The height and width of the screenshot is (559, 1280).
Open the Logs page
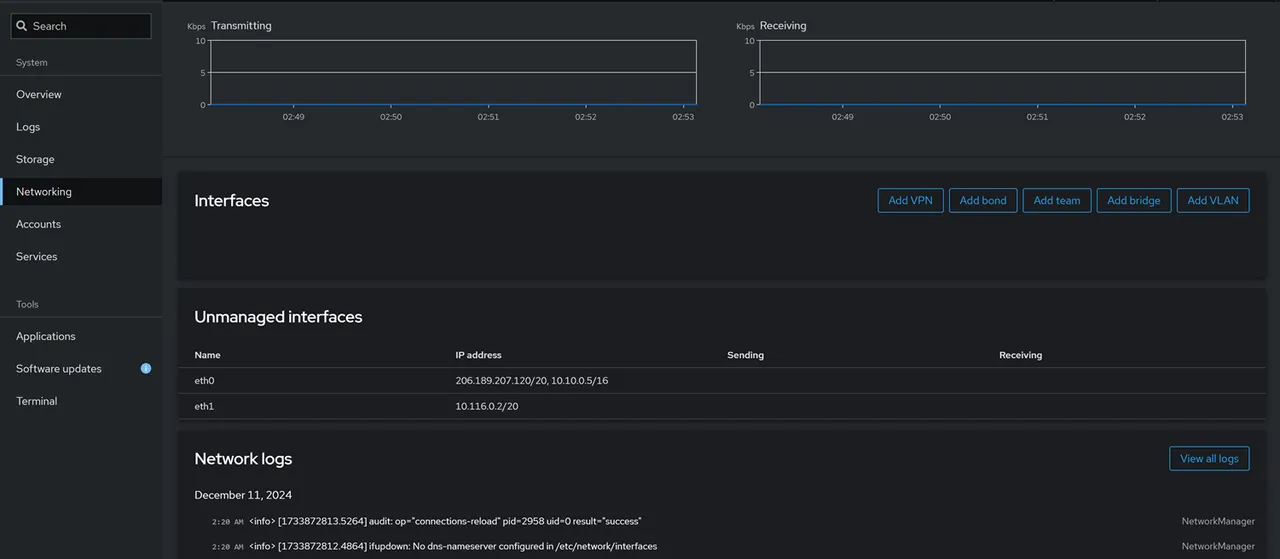click(x=81, y=127)
